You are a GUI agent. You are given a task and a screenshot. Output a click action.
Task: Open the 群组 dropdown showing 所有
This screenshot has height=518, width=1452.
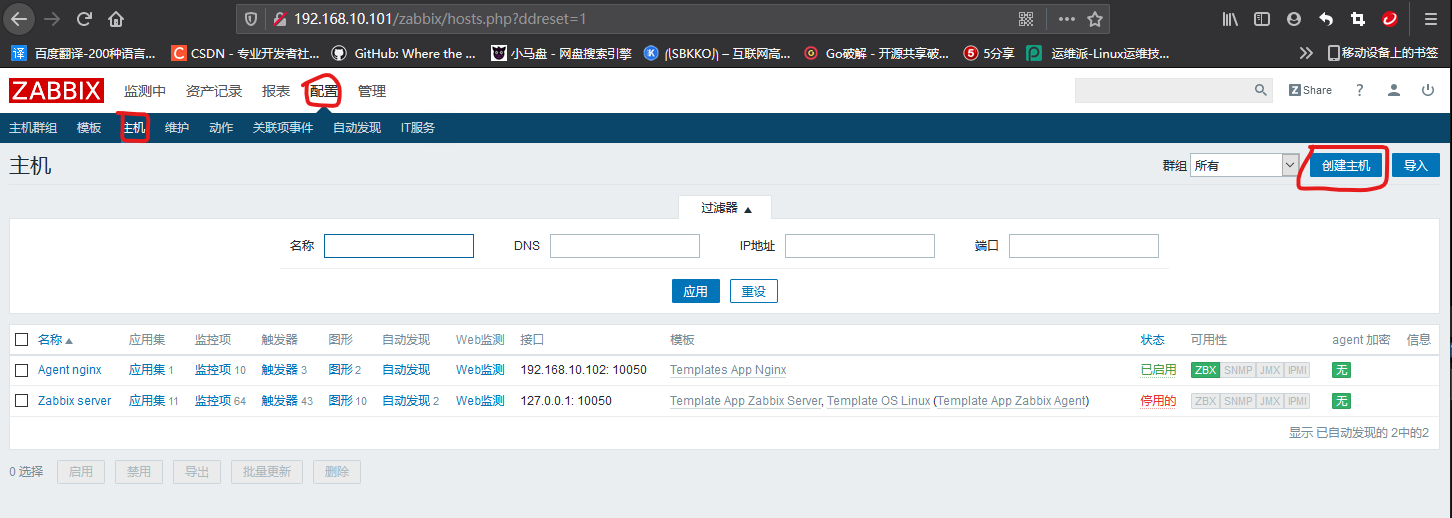[1244, 165]
